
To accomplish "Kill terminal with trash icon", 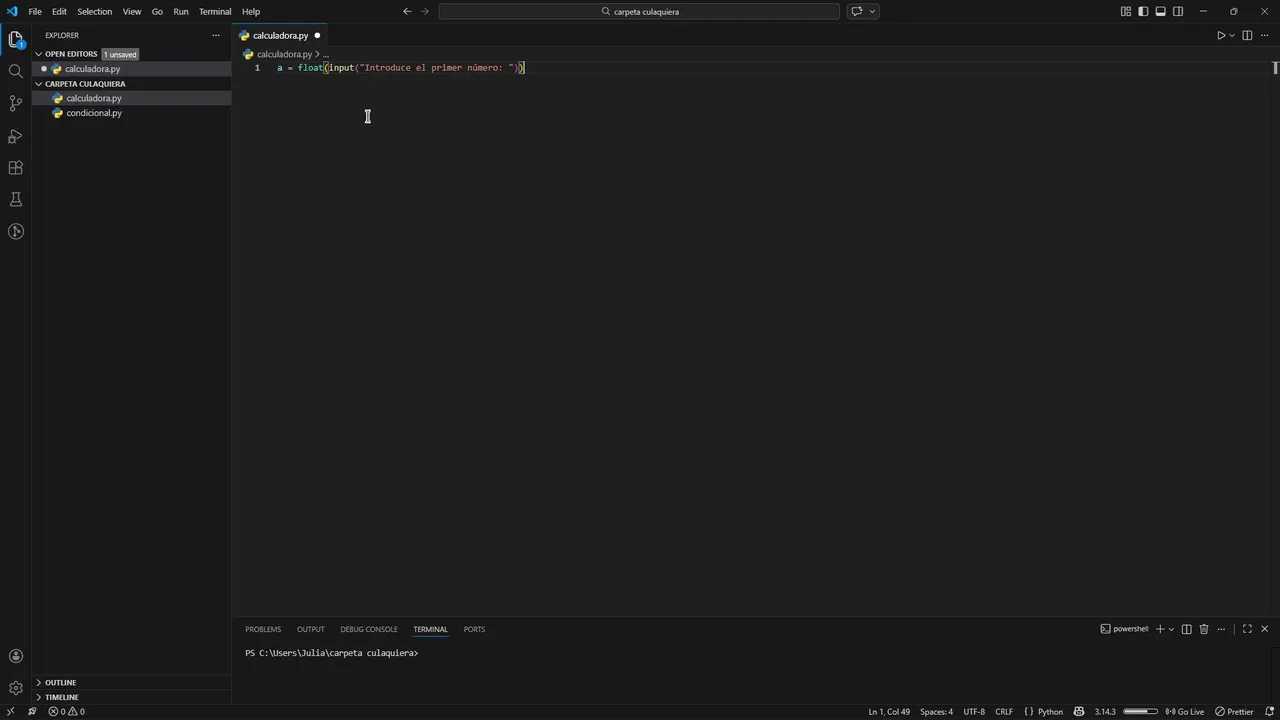I will pos(1204,629).
